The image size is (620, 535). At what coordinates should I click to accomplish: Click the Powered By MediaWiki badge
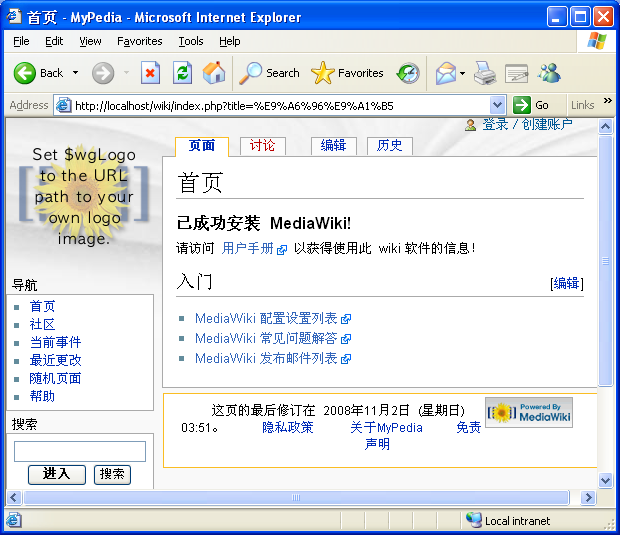529,412
